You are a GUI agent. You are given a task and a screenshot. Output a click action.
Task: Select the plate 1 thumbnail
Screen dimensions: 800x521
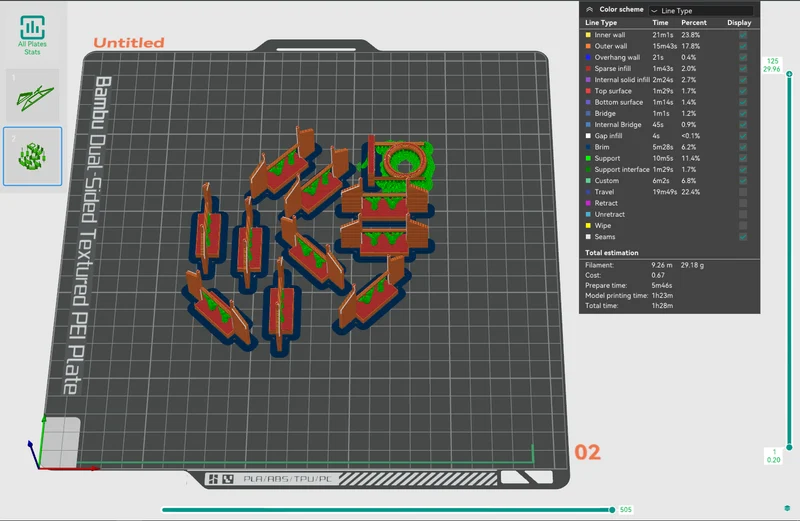(33, 95)
